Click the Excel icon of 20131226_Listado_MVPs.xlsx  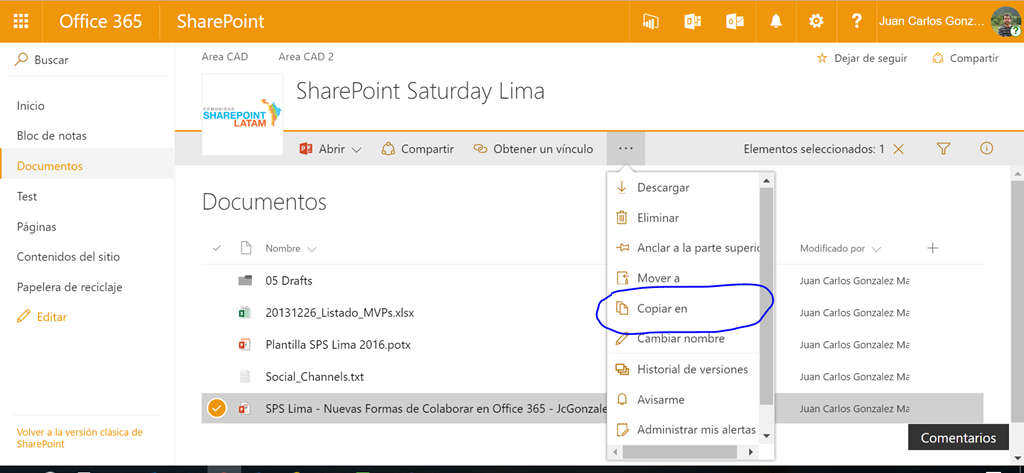tap(245, 312)
